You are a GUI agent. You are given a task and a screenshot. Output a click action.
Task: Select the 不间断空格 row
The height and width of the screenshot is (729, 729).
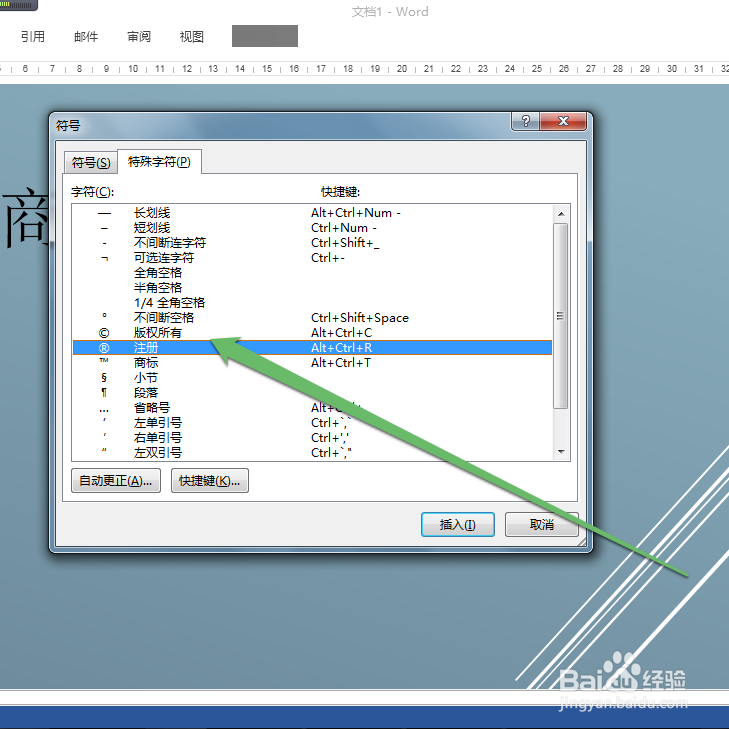(312, 318)
